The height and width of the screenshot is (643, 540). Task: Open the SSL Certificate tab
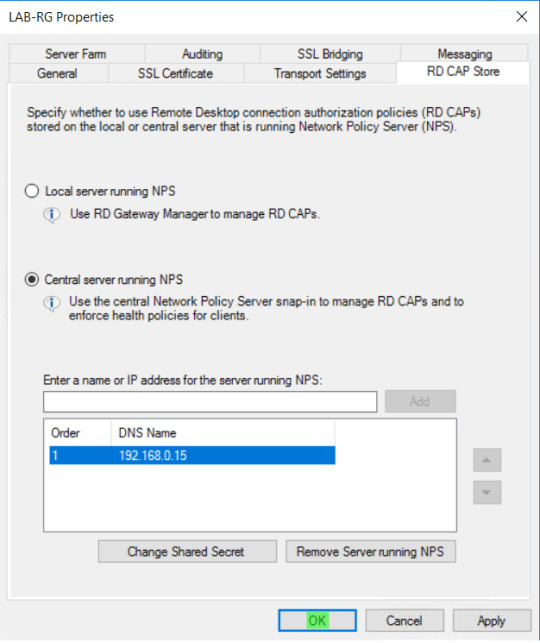[175, 73]
